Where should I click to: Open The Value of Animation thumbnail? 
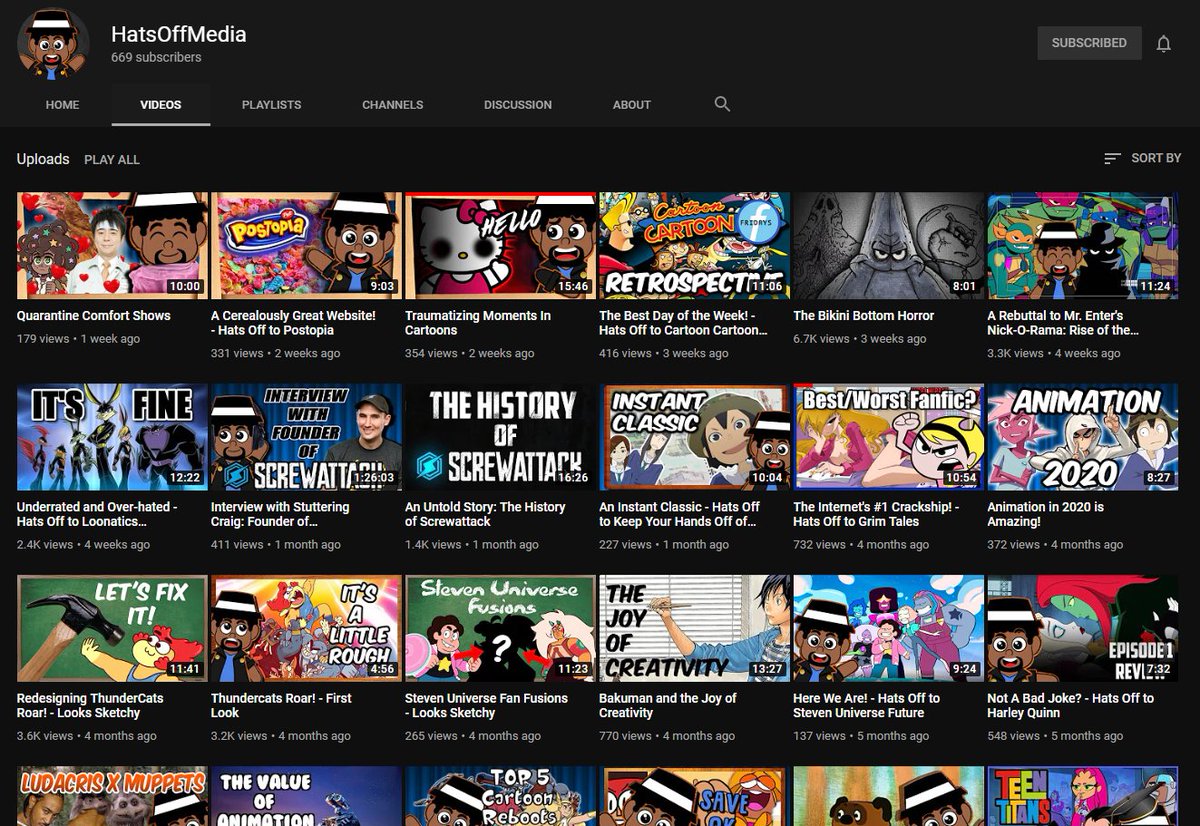306,796
